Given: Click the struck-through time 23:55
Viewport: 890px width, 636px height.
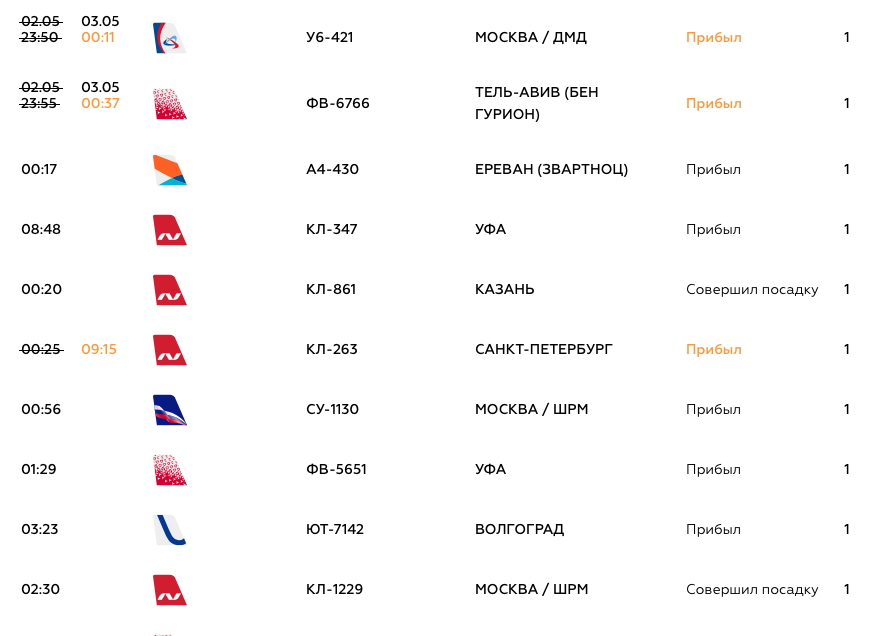Looking at the screenshot, I should 40,103.
